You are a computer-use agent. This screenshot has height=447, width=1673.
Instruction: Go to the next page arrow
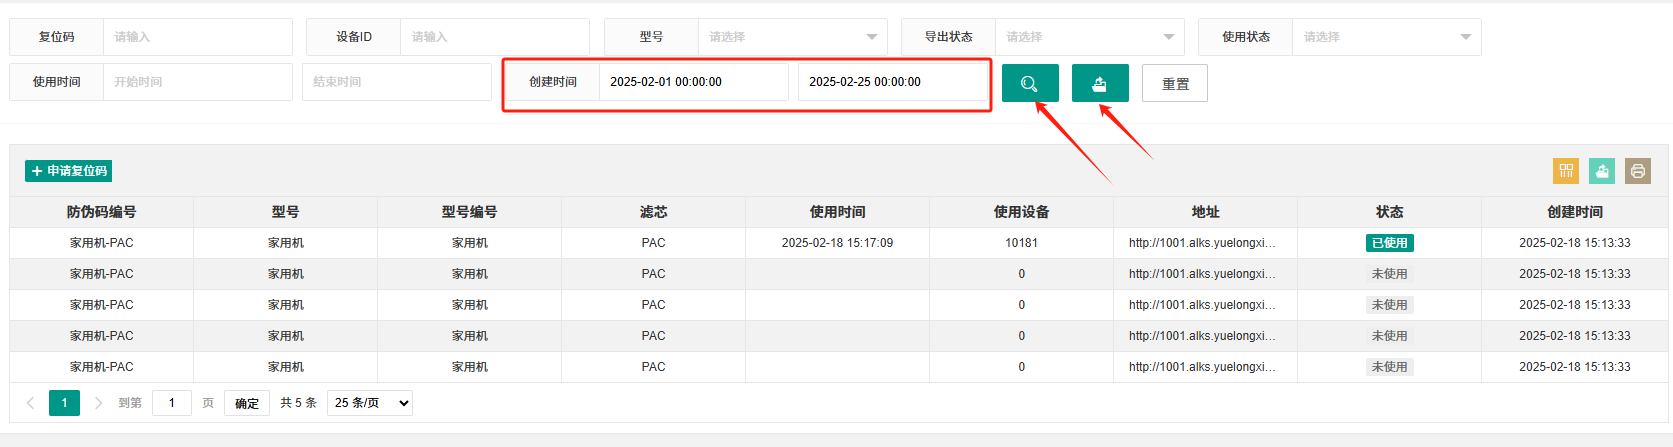point(98,403)
